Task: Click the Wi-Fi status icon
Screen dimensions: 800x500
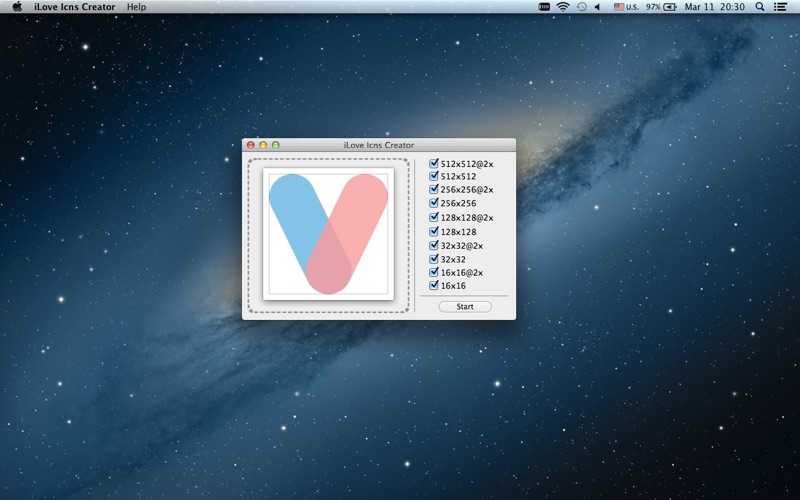Action: [x=563, y=7]
